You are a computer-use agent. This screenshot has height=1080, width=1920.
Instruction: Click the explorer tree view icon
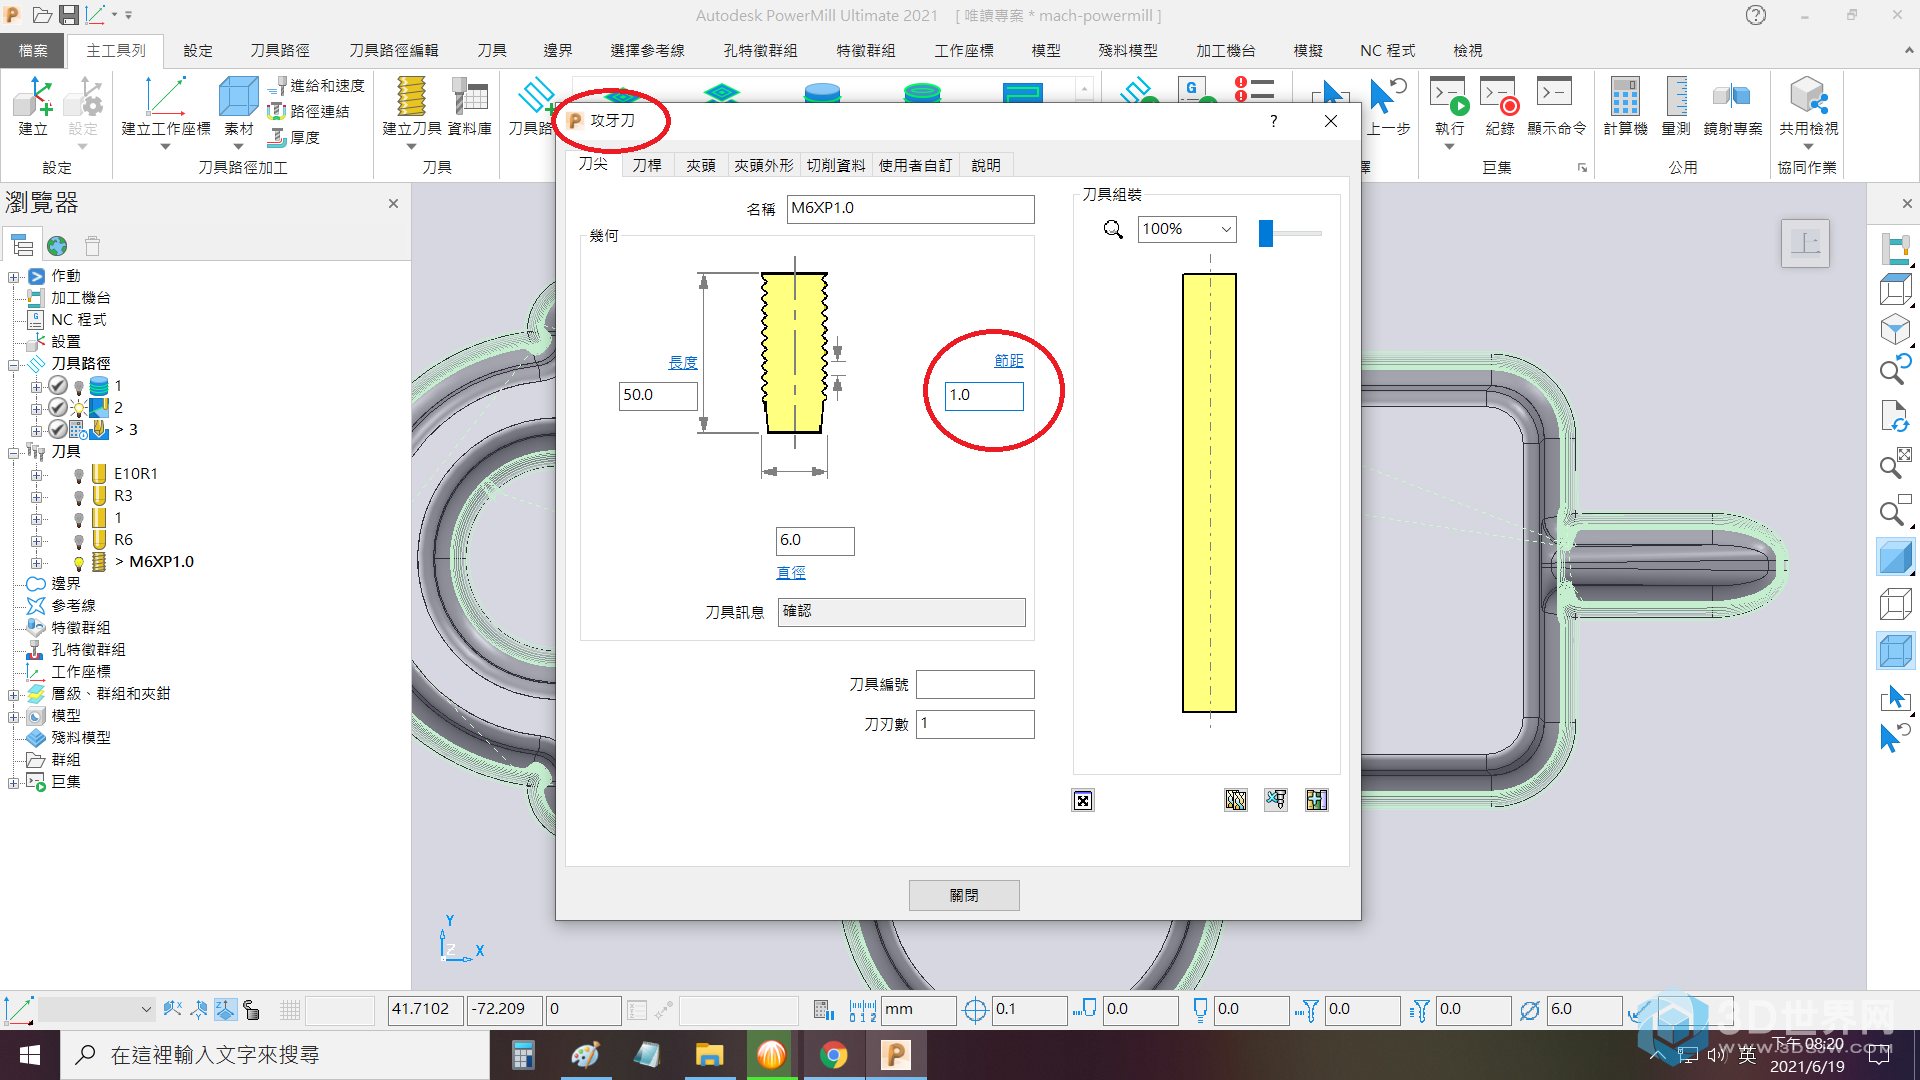22,245
